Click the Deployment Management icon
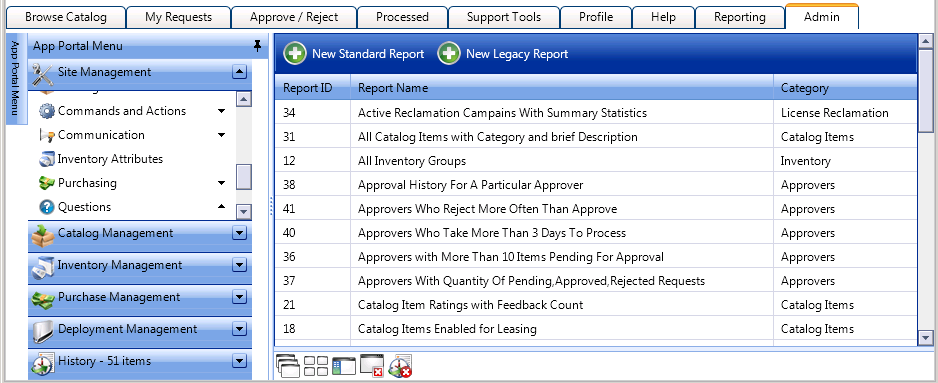 coord(42,331)
